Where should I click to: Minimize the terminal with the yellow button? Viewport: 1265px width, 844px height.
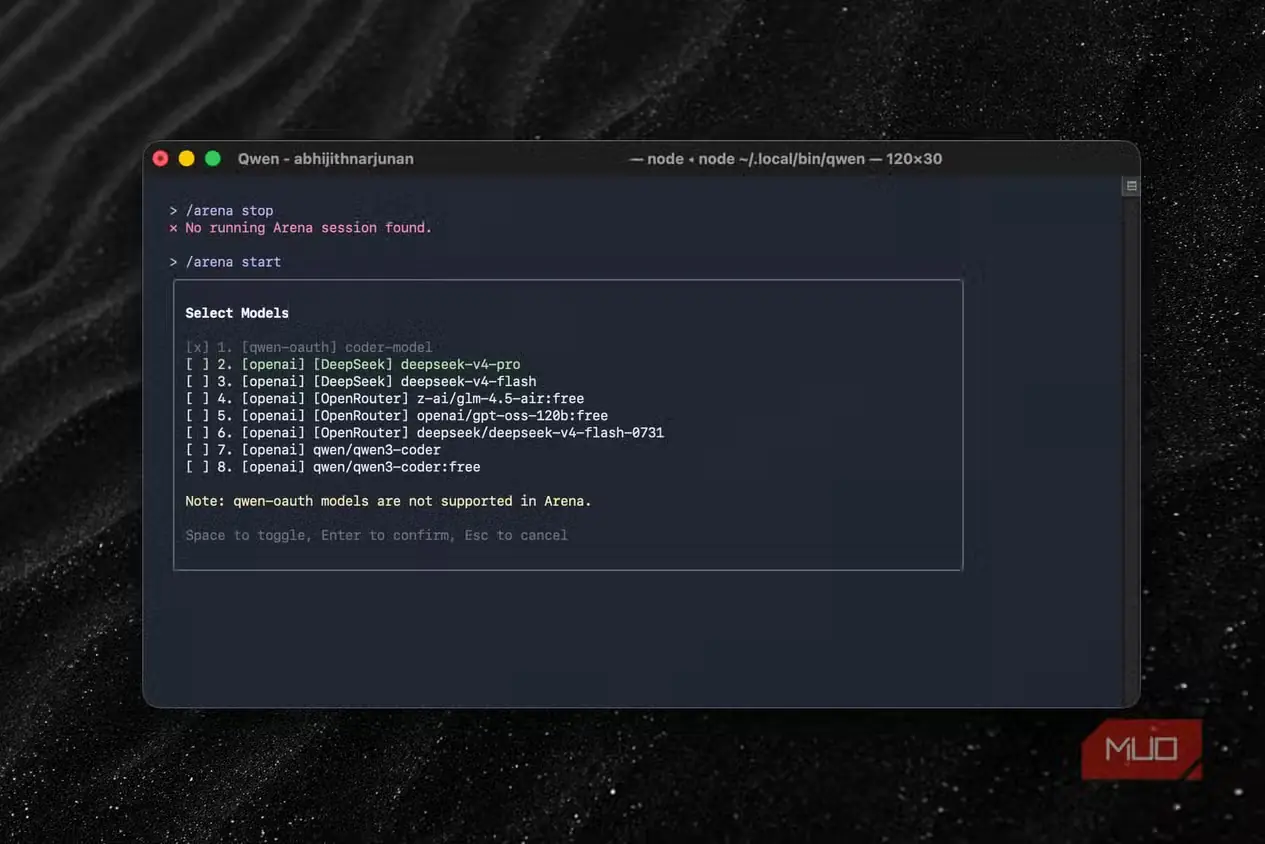186,158
